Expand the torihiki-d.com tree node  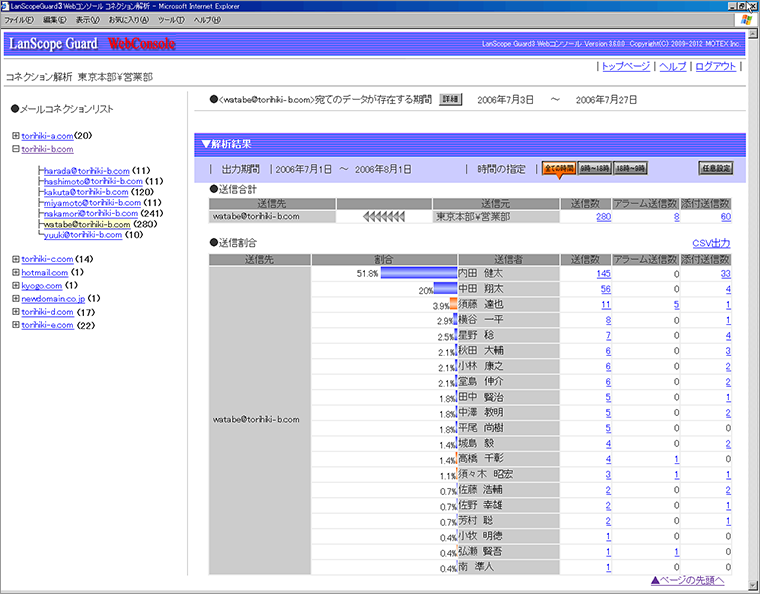click(16, 312)
